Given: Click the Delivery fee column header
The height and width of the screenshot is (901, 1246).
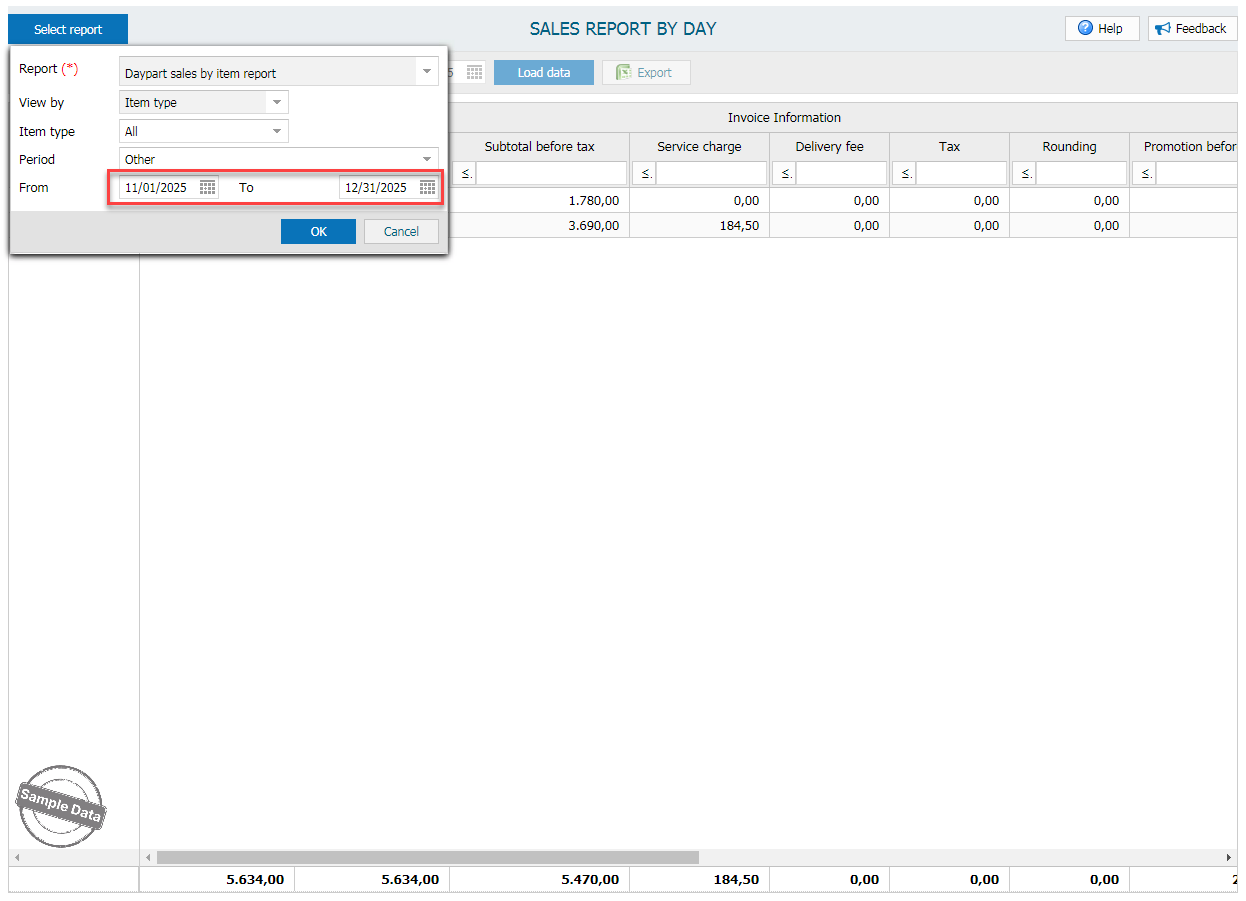Looking at the screenshot, I should 829,147.
